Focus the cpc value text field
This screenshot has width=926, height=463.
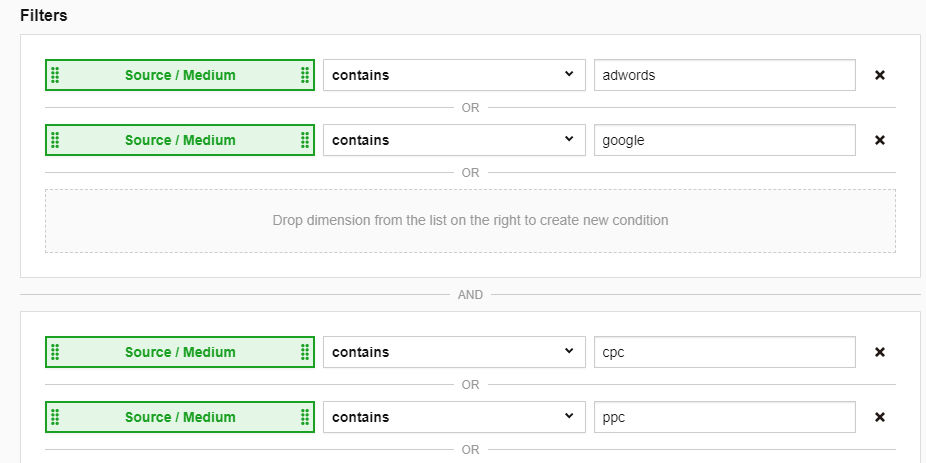[724, 352]
